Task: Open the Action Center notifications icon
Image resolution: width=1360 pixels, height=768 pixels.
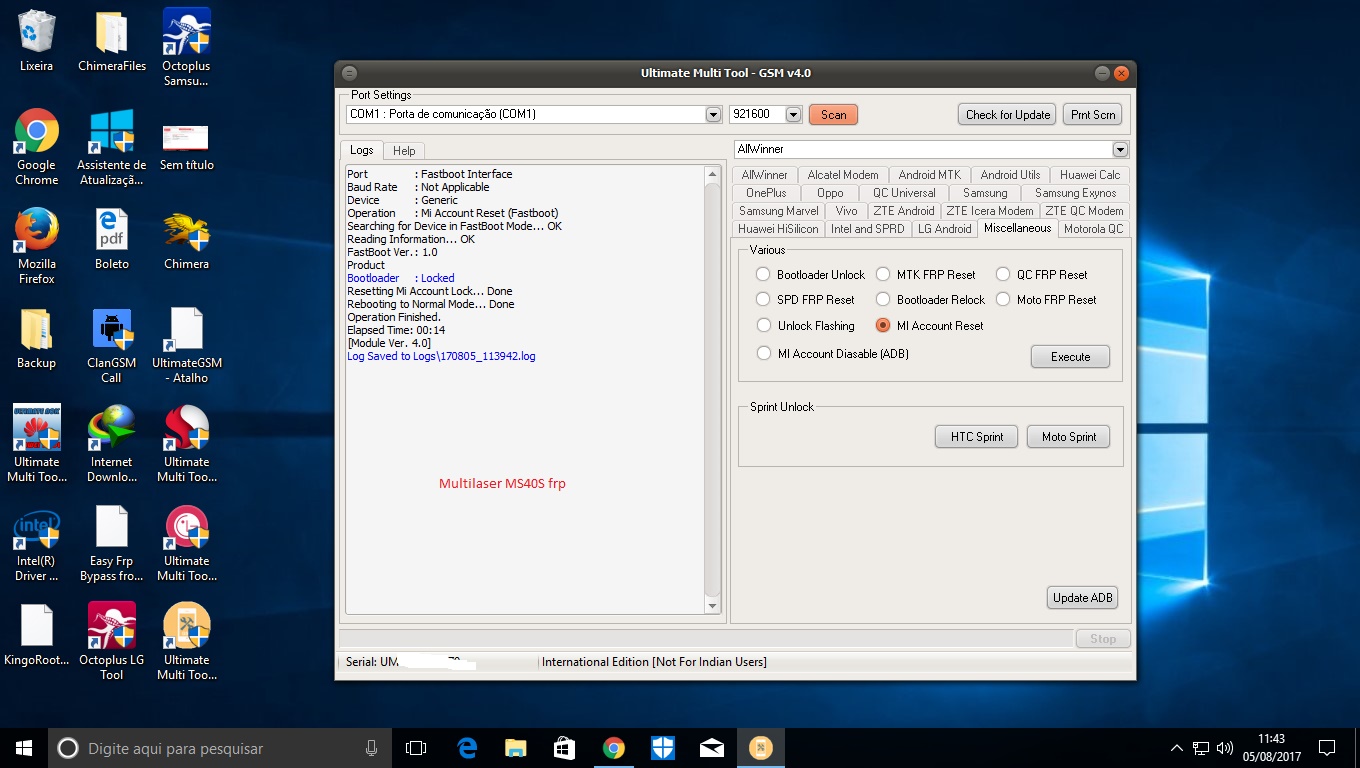Action: [x=1327, y=748]
